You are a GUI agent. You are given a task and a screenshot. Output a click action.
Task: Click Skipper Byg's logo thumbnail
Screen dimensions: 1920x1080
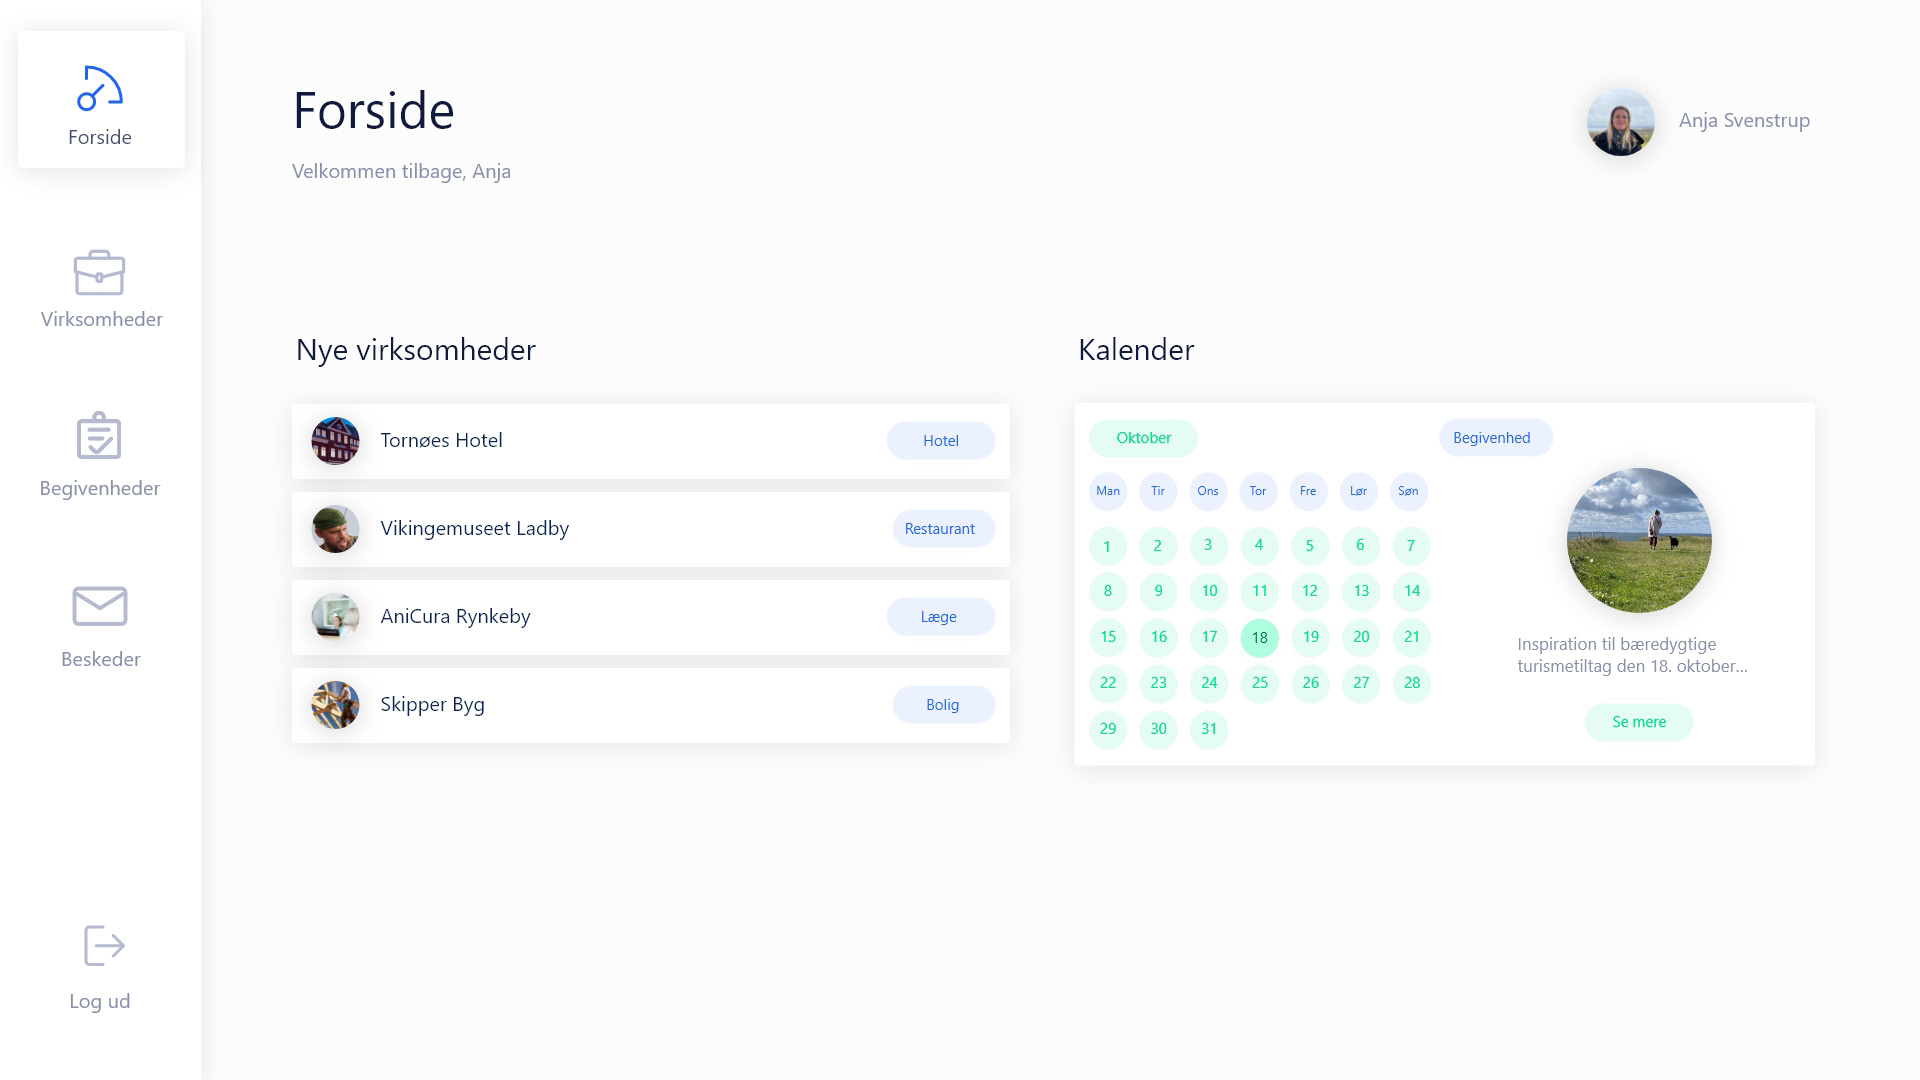click(335, 705)
